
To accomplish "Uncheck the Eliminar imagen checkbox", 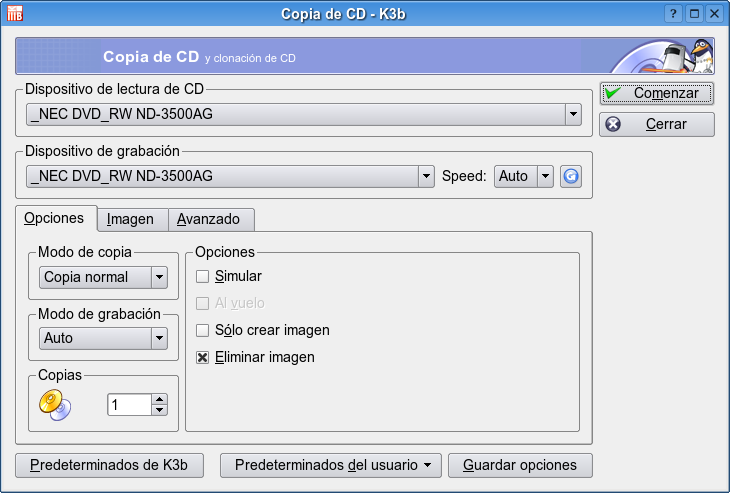I will [x=203, y=357].
